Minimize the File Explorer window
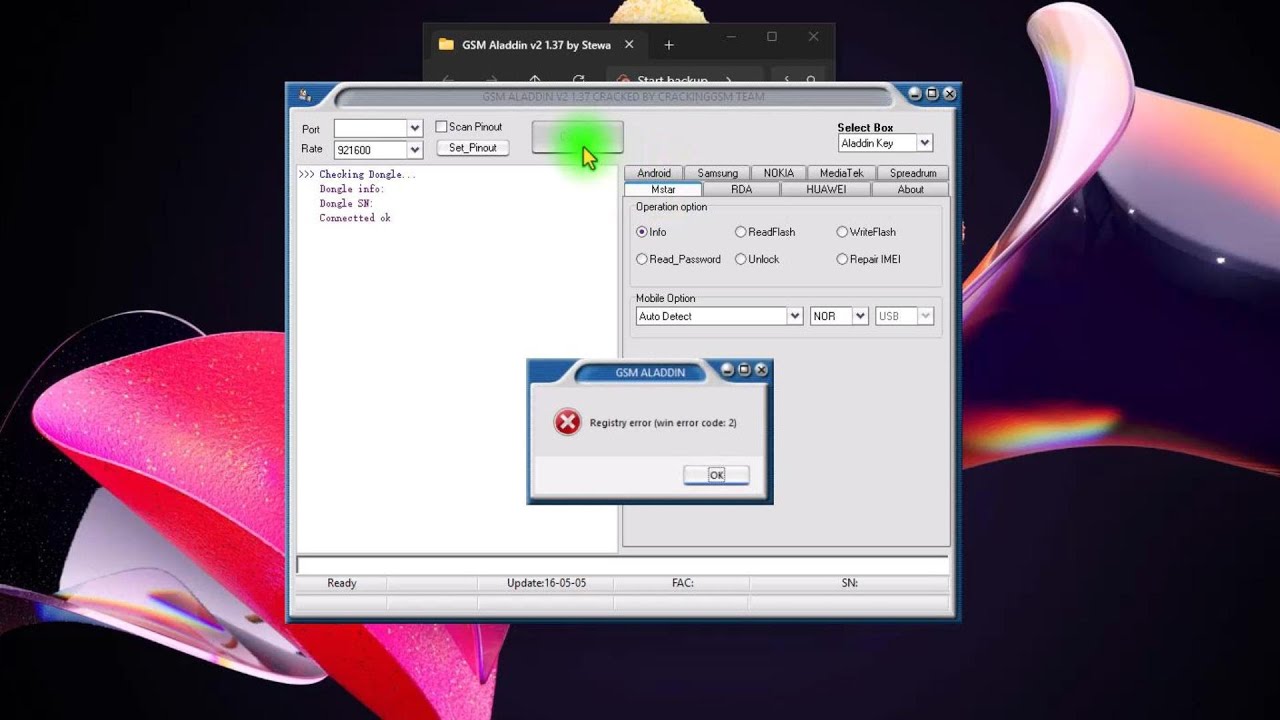The height and width of the screenshot is (720, 1280). point(731,37)
